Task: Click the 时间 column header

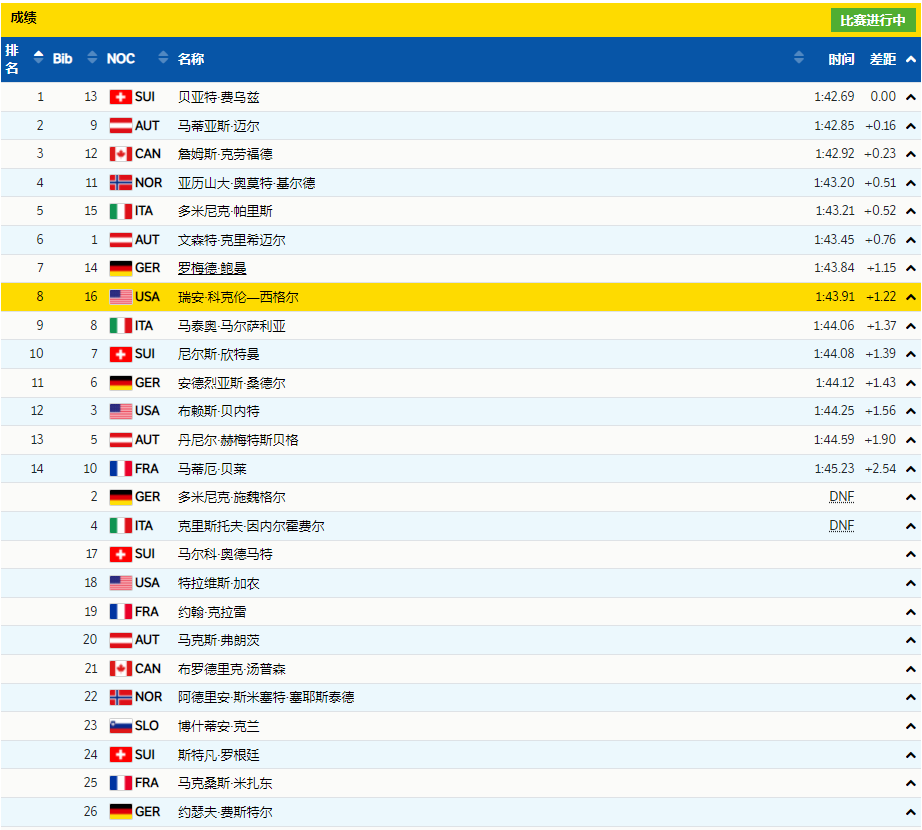Action: click(x=841, y=59)
